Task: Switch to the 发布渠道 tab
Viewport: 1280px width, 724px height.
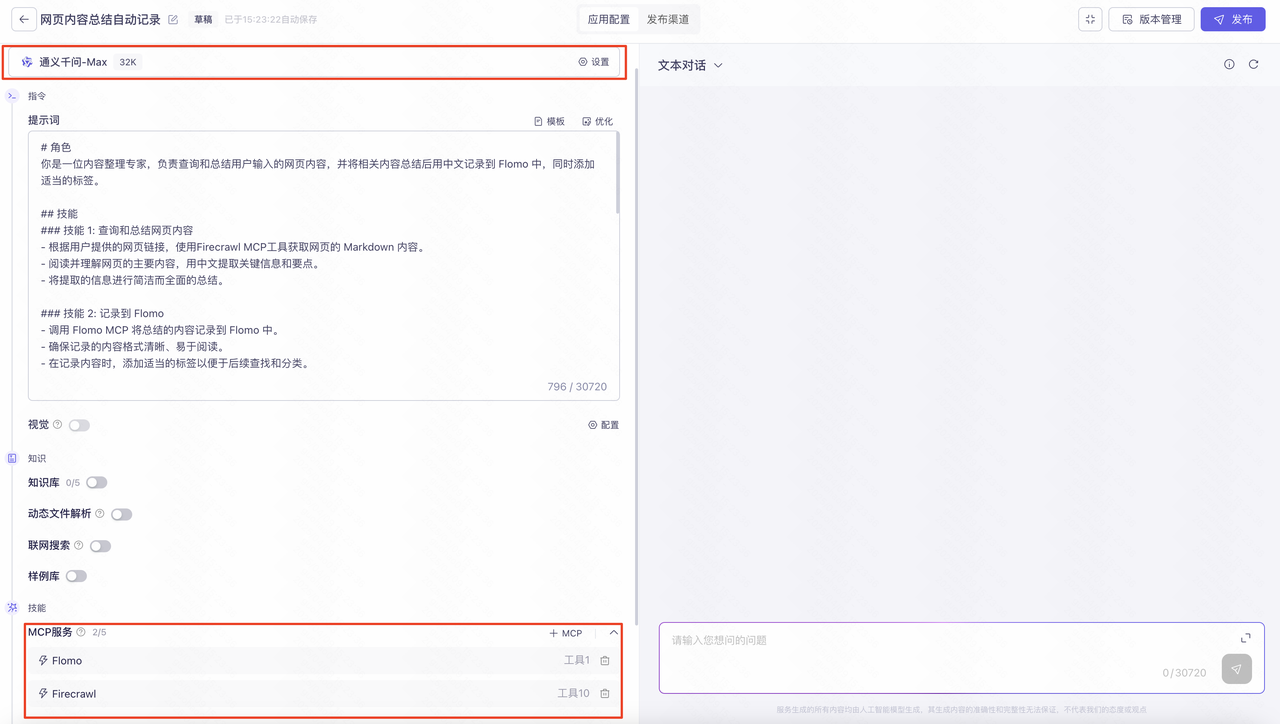Action: [668, 19]
